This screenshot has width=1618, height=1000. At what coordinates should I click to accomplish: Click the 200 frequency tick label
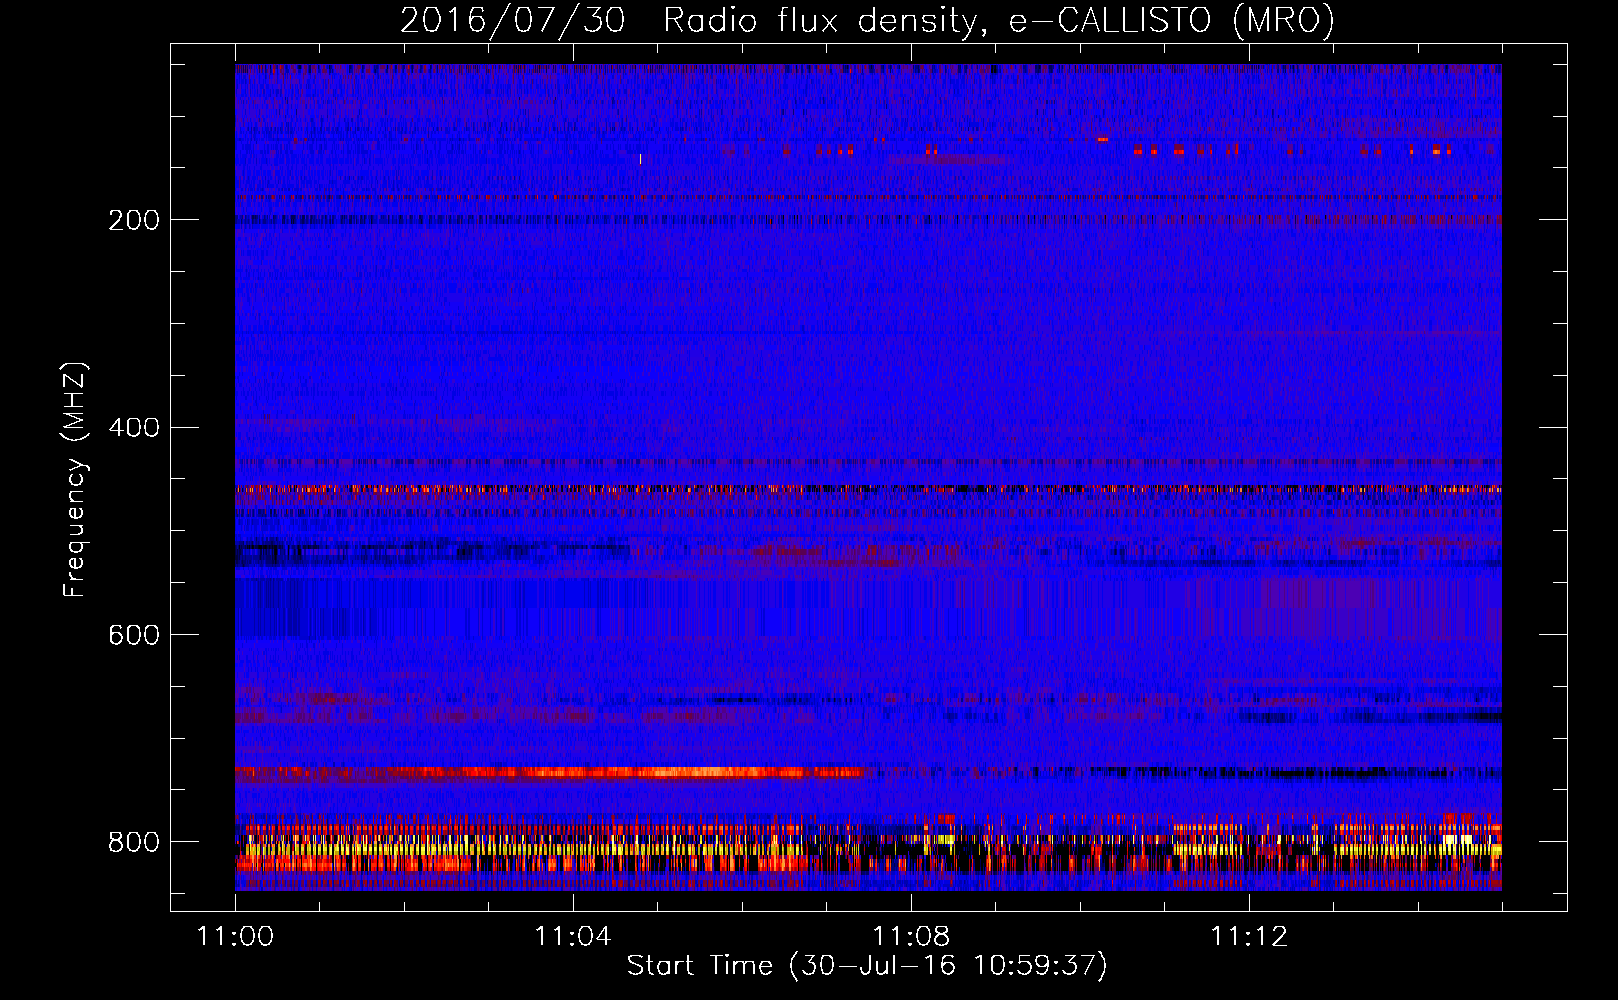134,220
